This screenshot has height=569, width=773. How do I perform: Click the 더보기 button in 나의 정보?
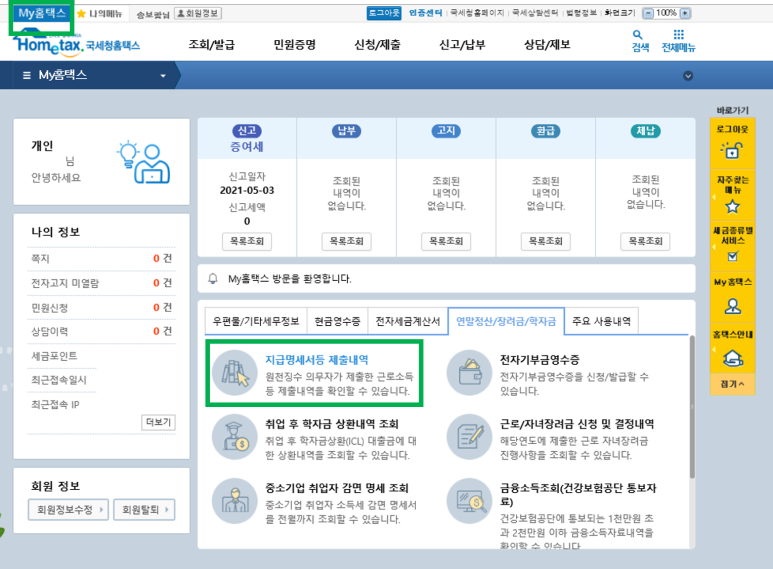pyautogui.click(x=158, y=422)
